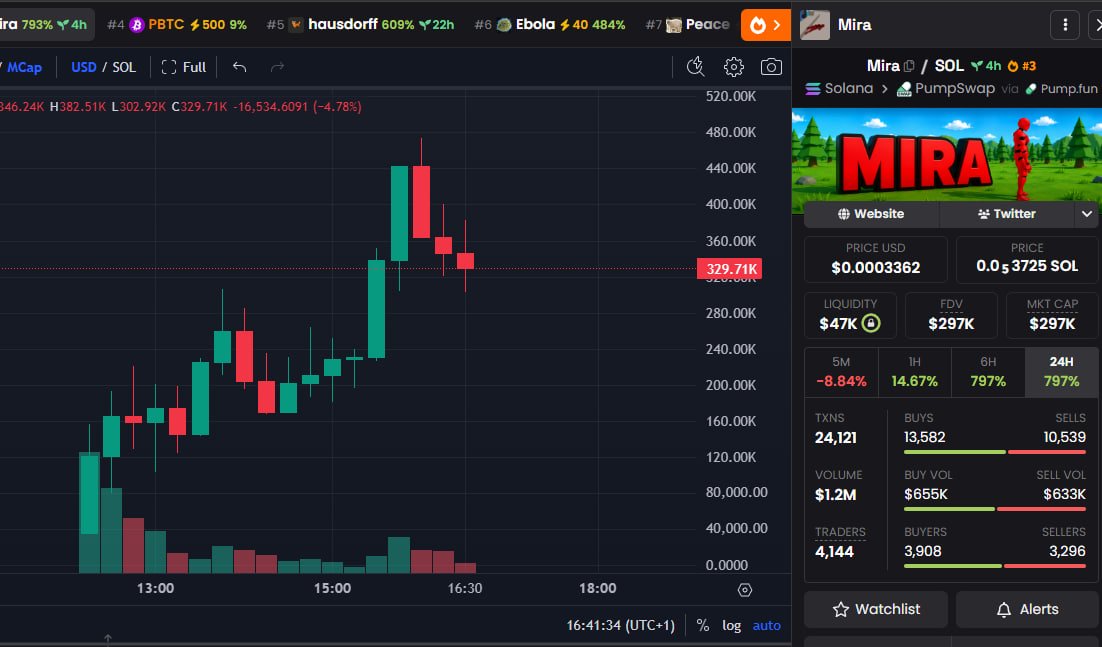
Task: Click the indicator timer icon in the chart toolbar
Action: coord(696,67)
